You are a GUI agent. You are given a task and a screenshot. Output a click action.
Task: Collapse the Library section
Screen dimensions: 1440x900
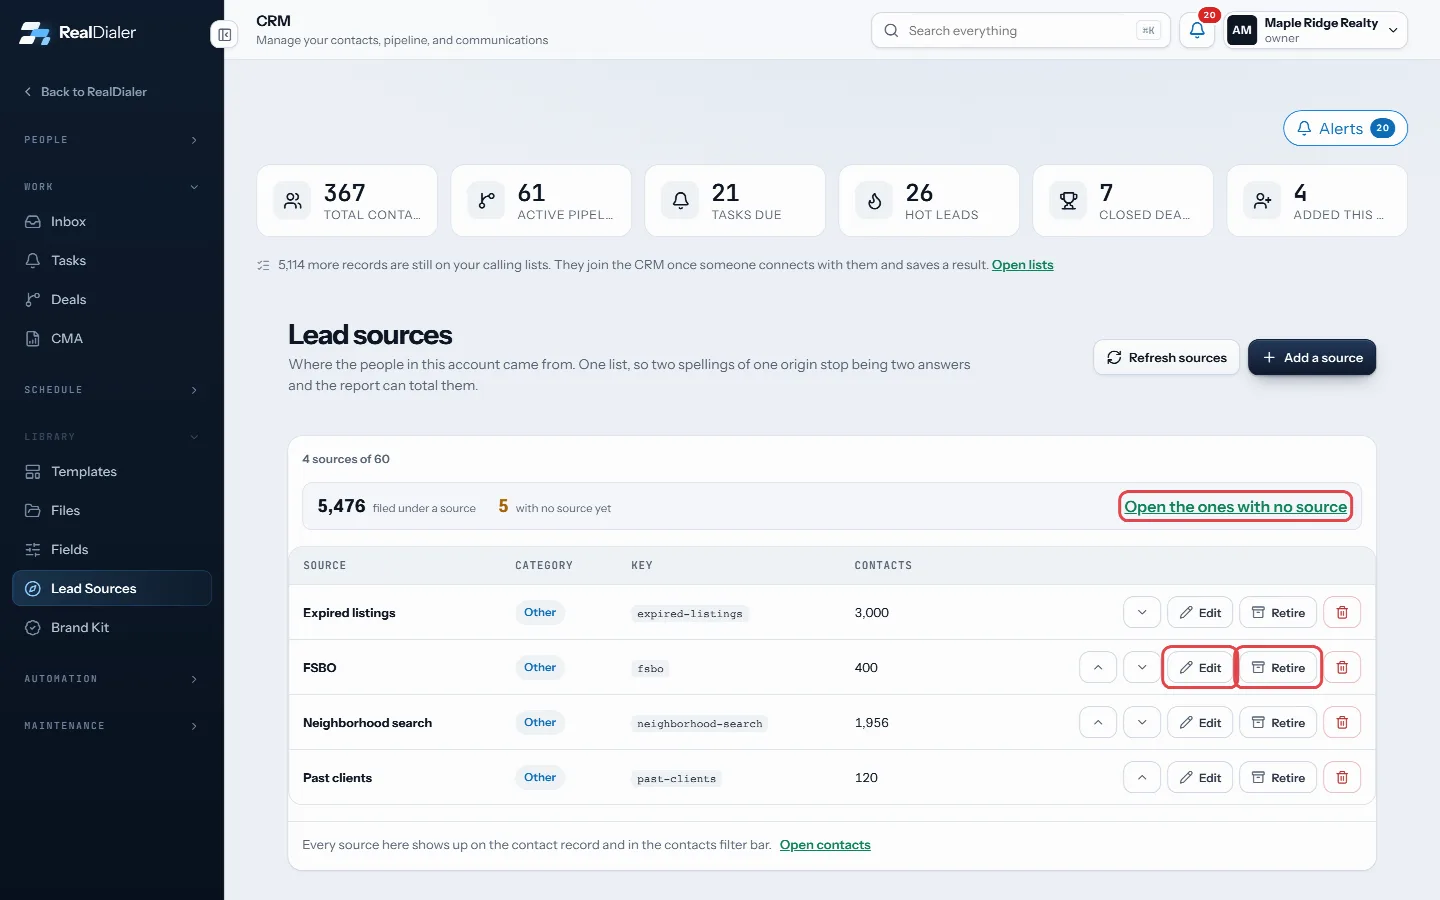point(112,437)
